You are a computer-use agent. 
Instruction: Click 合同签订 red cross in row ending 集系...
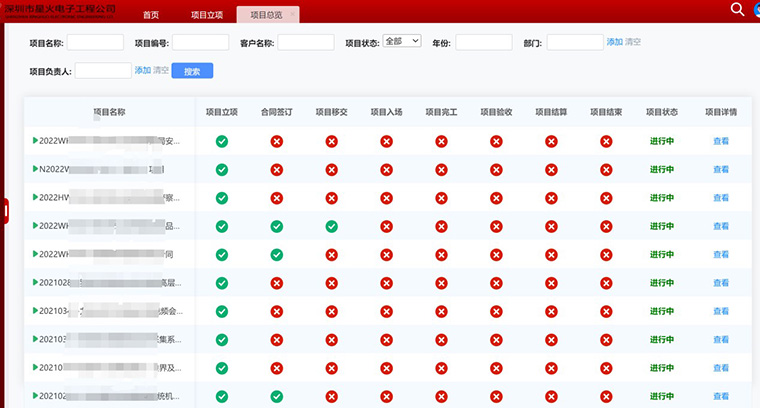click(x=277, y=340)
